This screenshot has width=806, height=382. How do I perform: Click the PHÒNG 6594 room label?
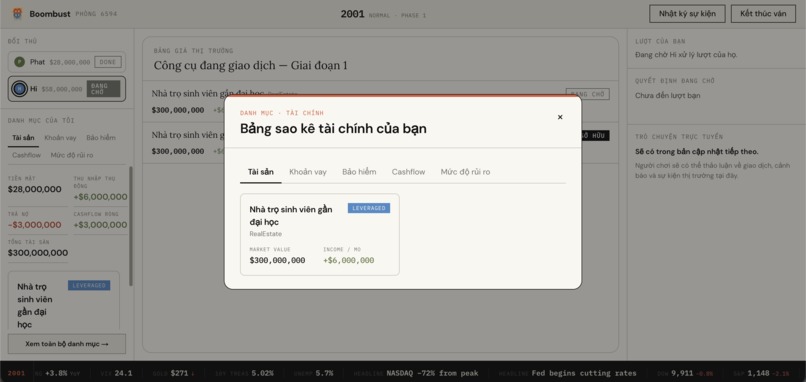point(96,14)
